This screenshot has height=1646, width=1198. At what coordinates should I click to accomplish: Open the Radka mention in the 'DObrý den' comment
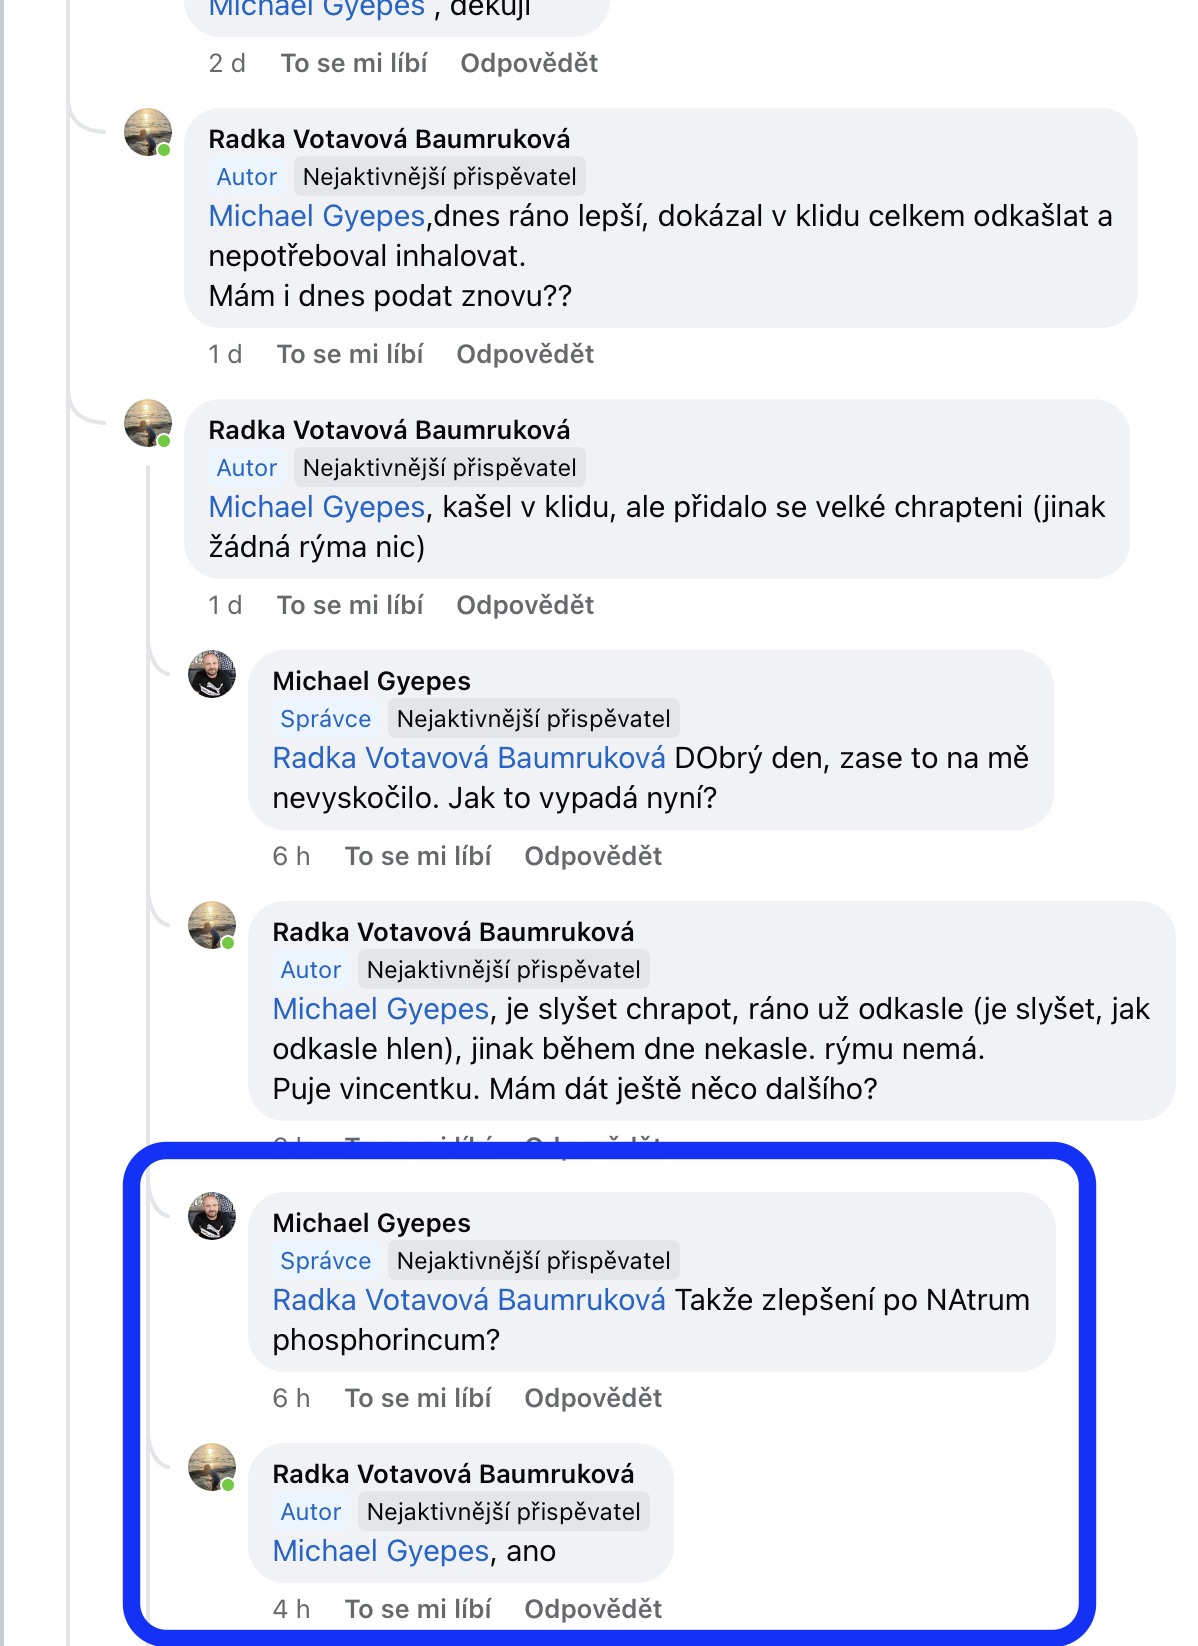[469, 758]
